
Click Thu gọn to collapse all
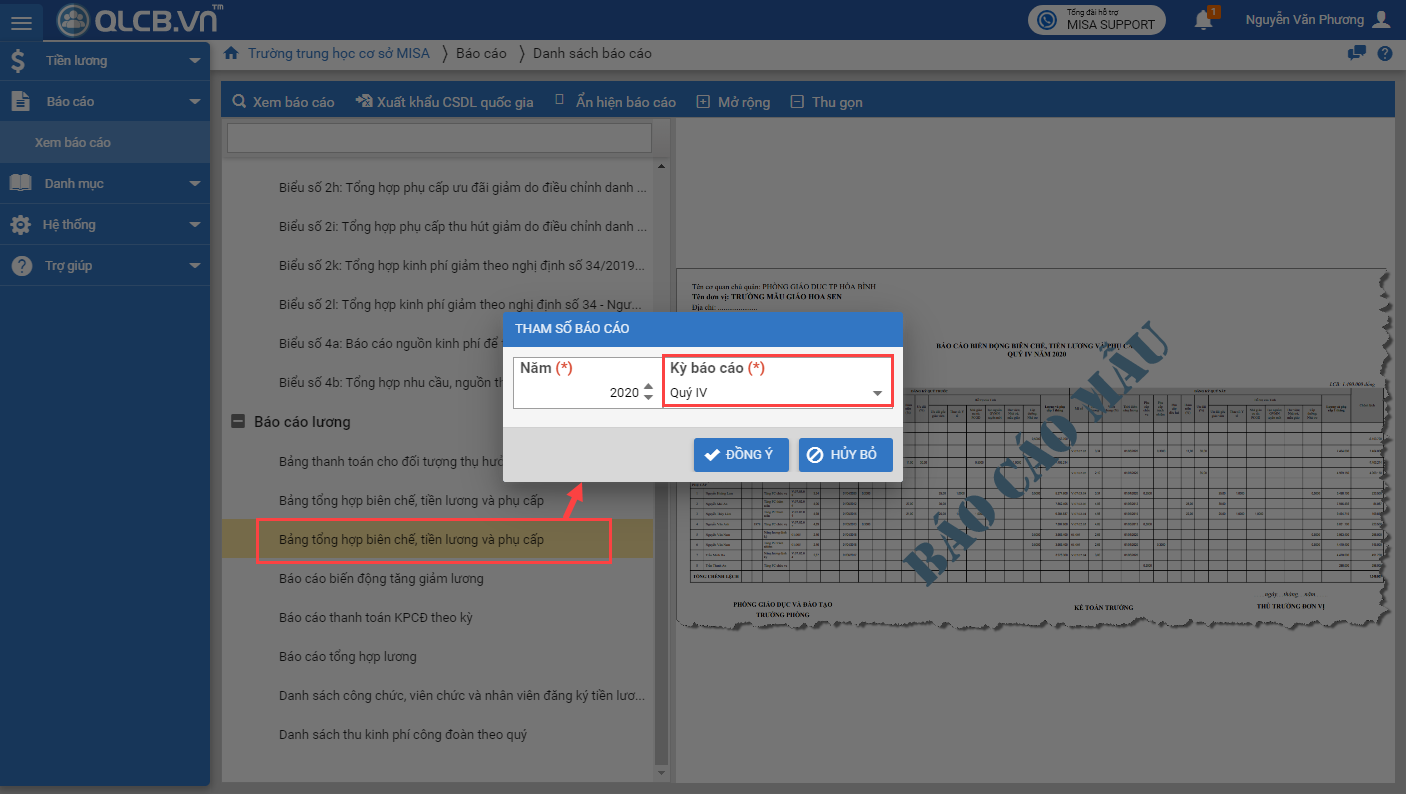tap(826, 102)
